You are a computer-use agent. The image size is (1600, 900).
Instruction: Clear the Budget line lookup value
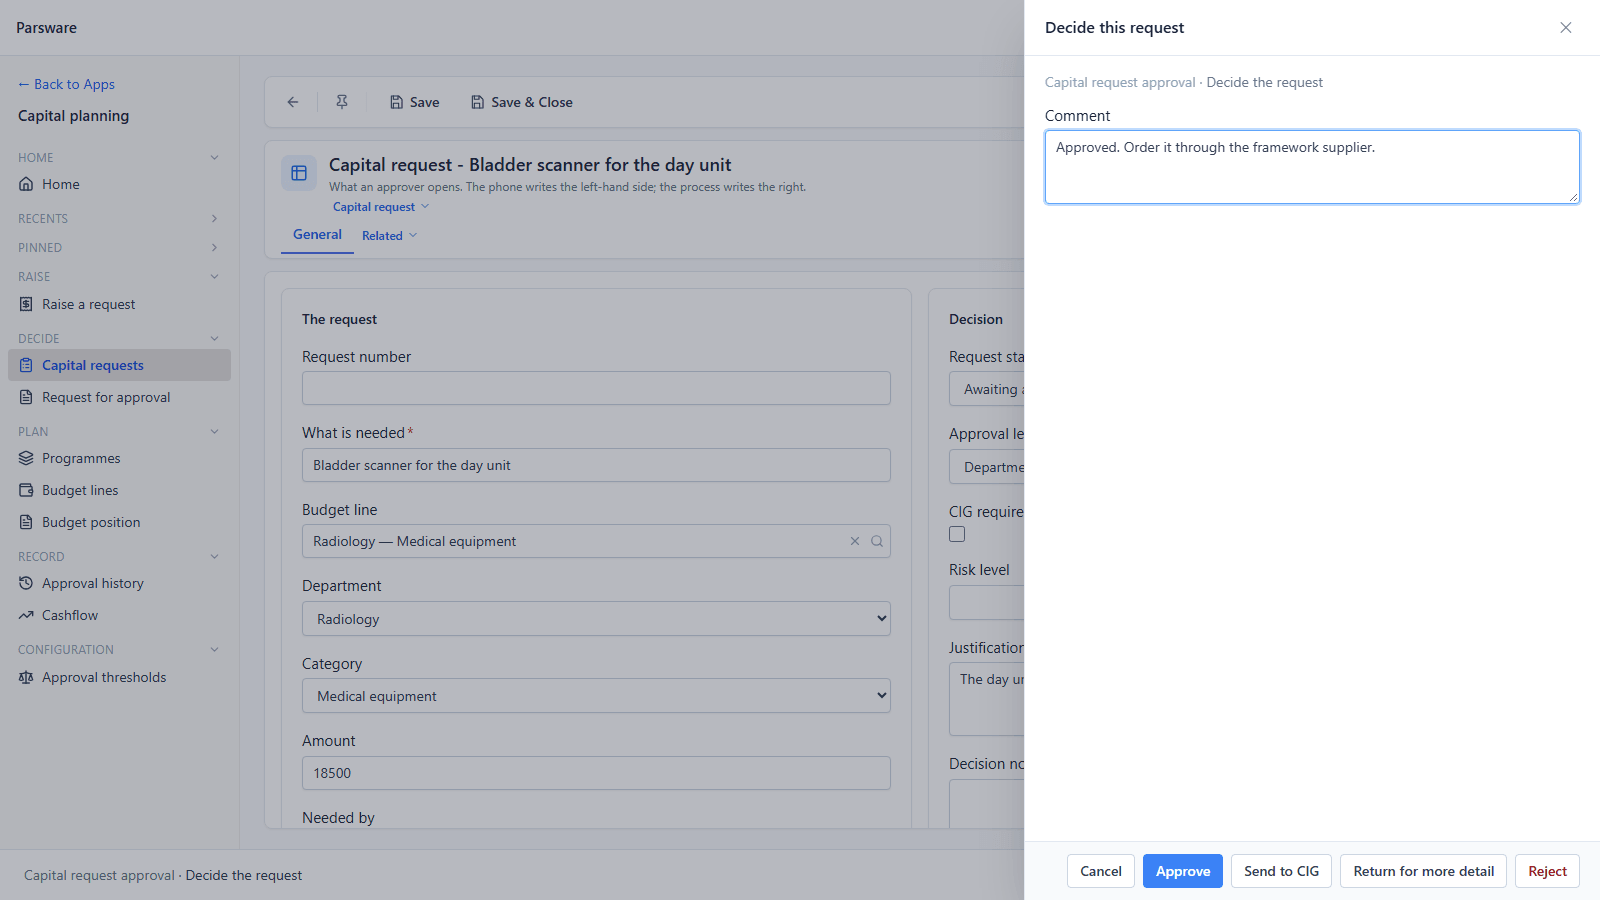855,541
